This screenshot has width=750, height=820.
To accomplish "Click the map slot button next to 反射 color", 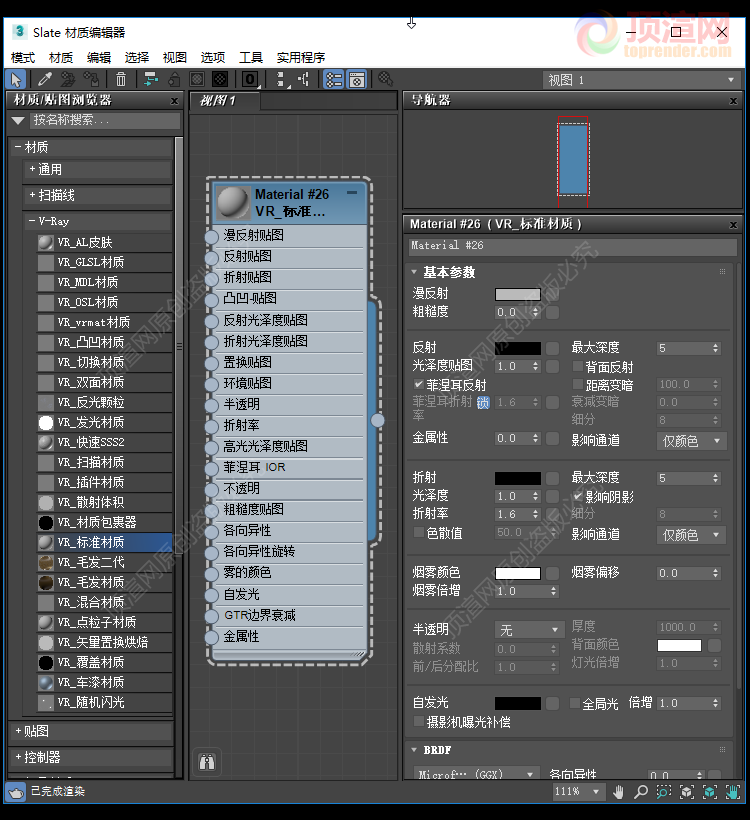I will (x=553, y=348).
